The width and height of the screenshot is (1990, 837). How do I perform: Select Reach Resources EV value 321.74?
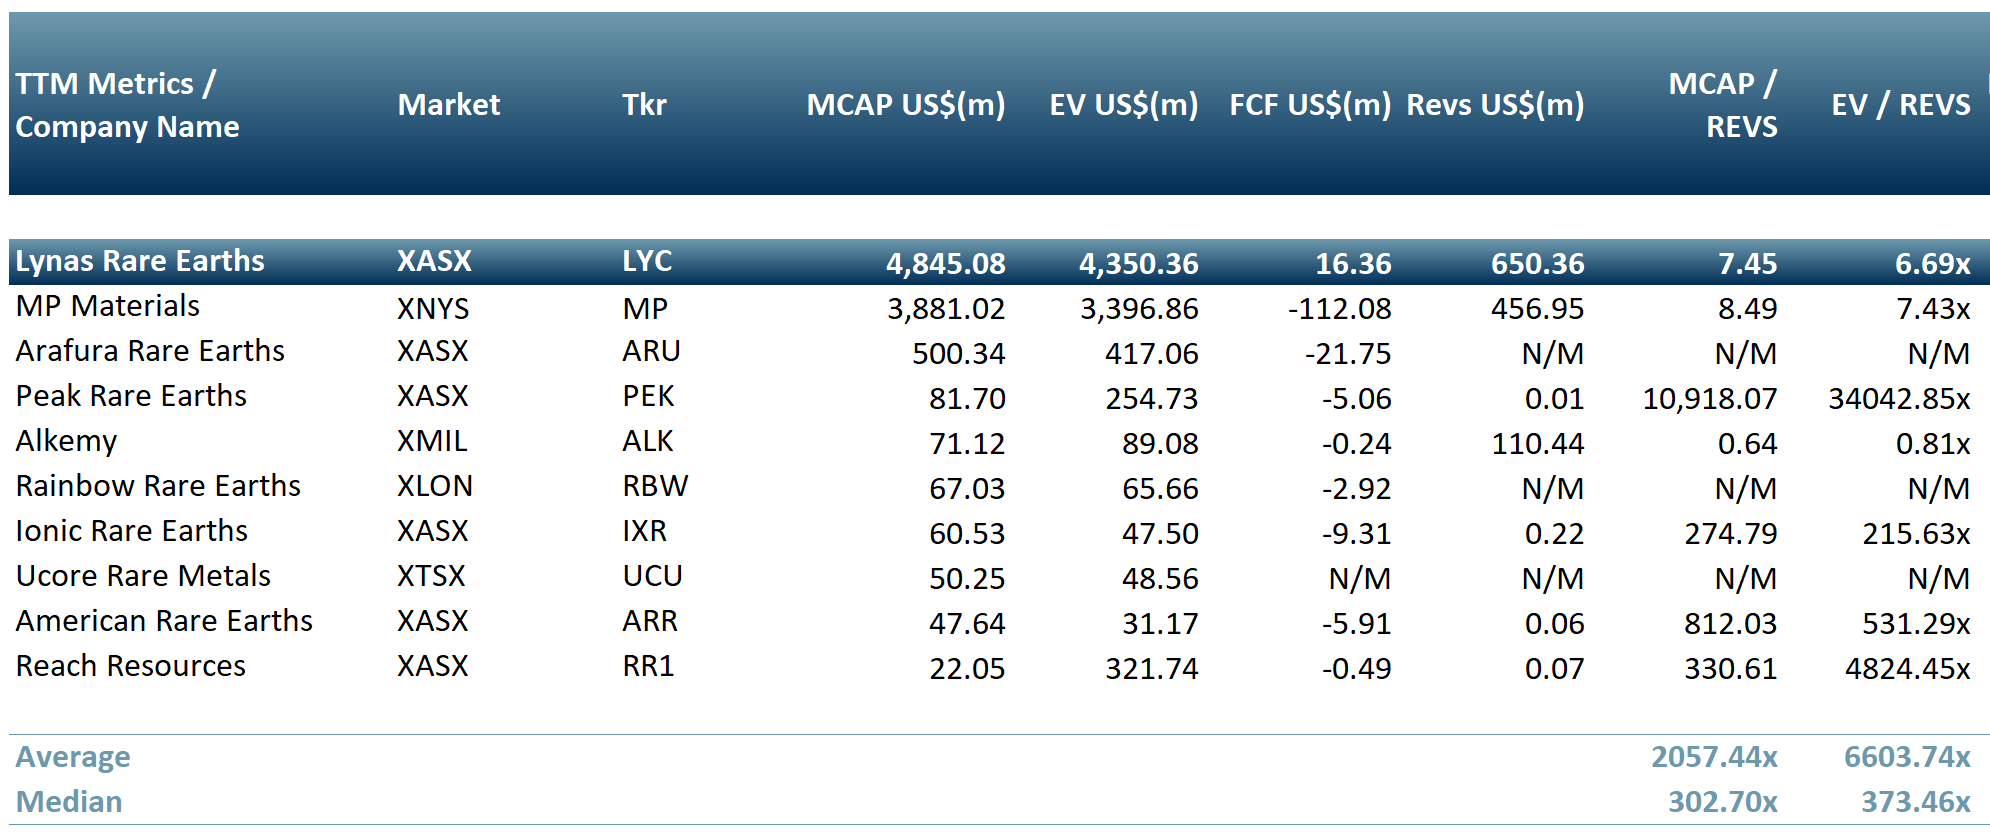point(1151,668)
